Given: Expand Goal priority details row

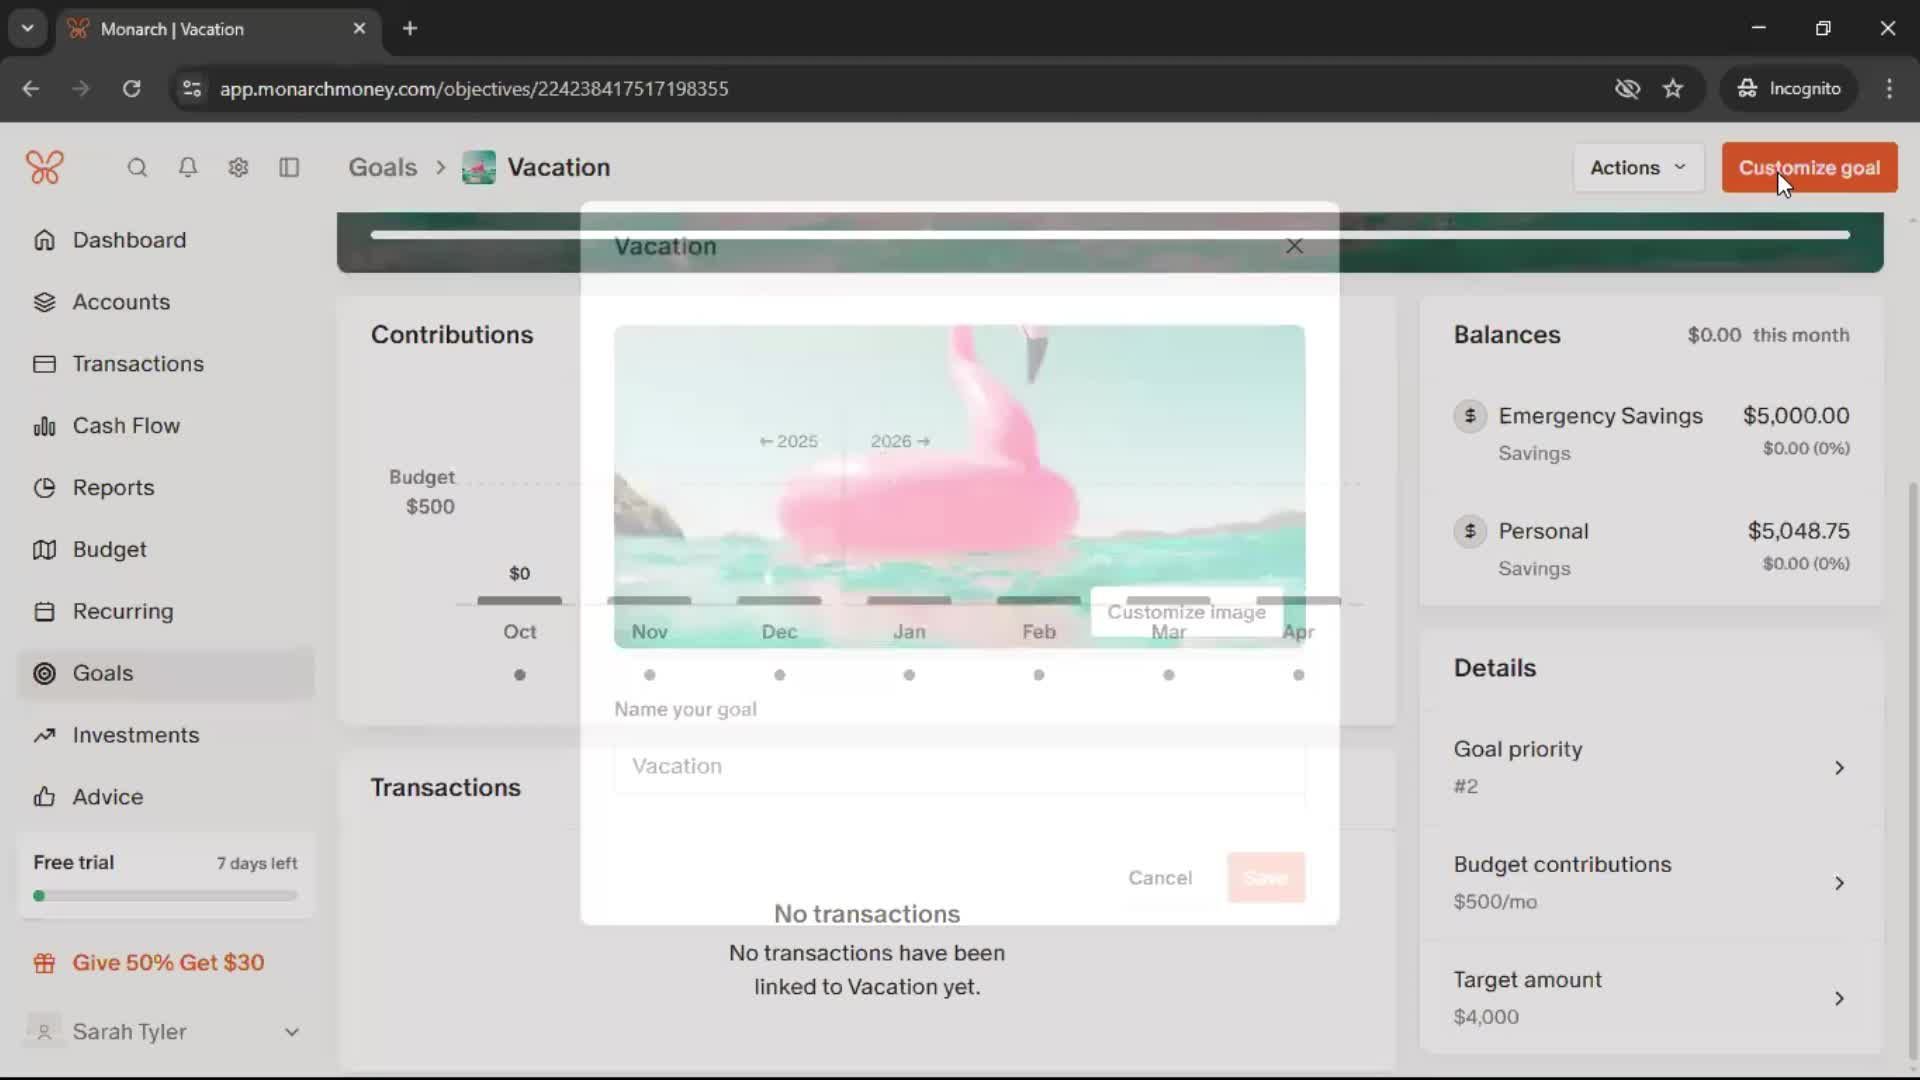Looking at the screenshot, I should 1838,768.
